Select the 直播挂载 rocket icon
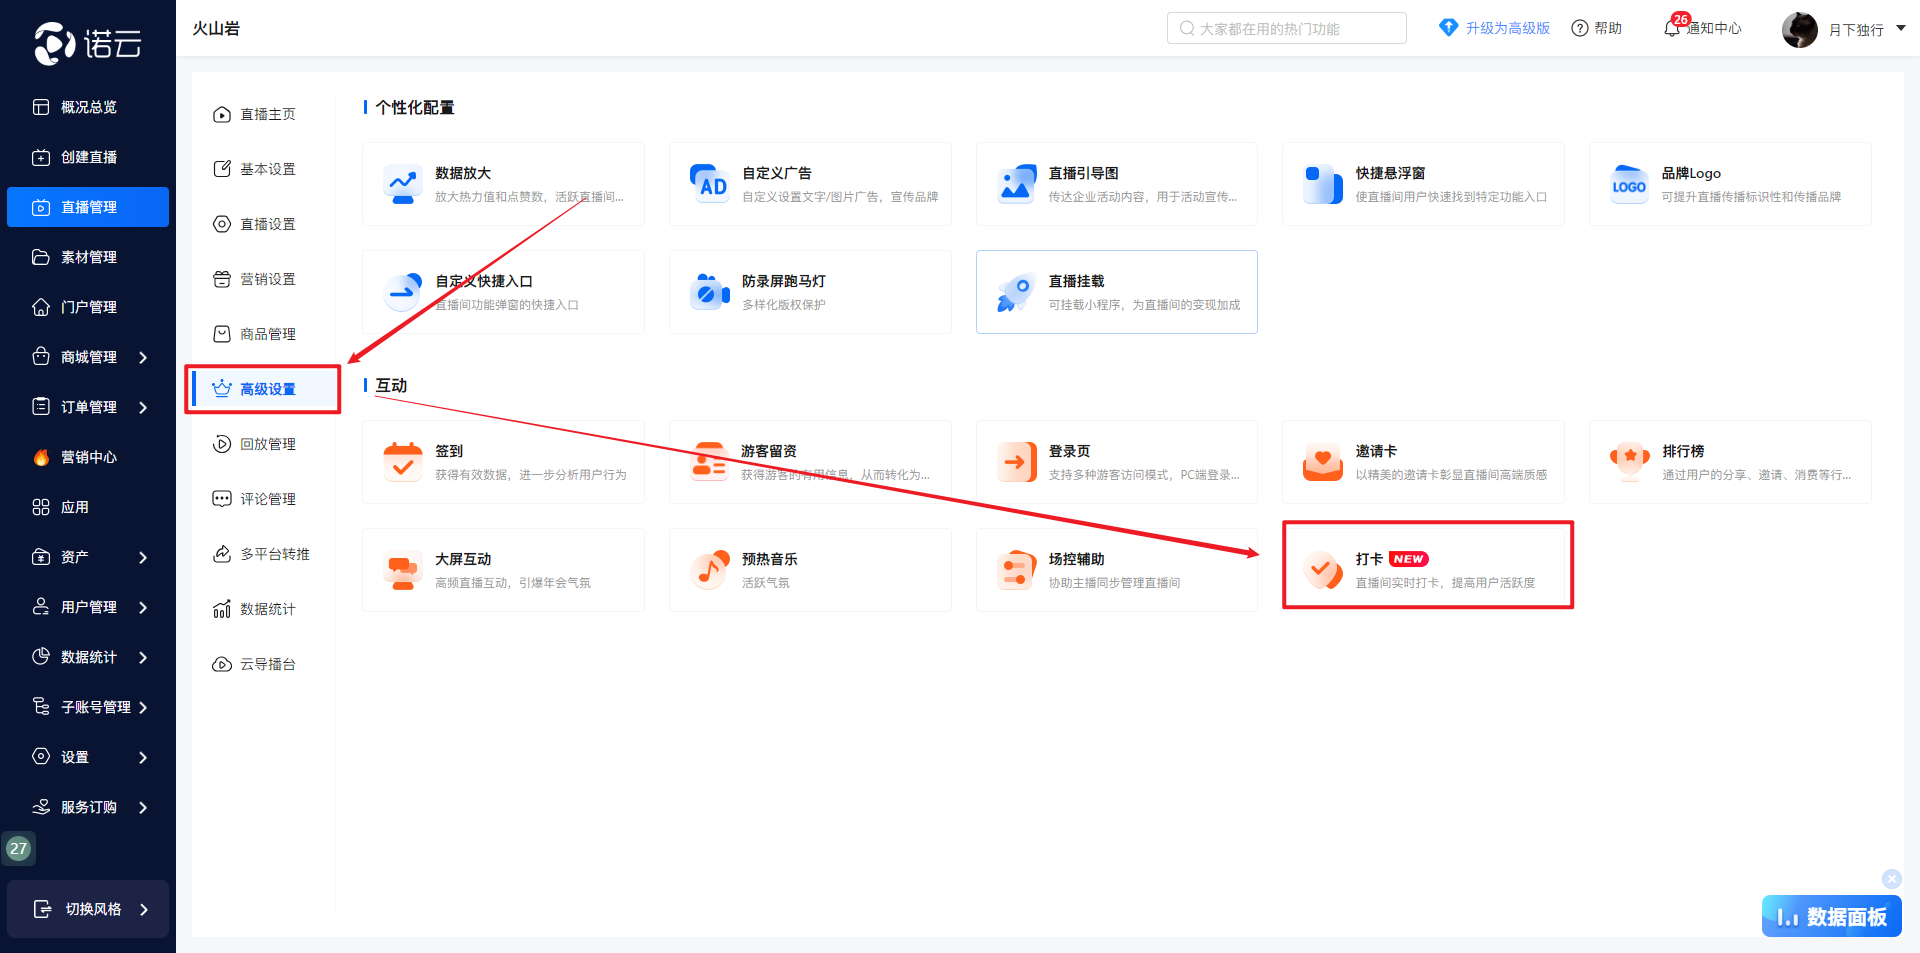 1016,292
